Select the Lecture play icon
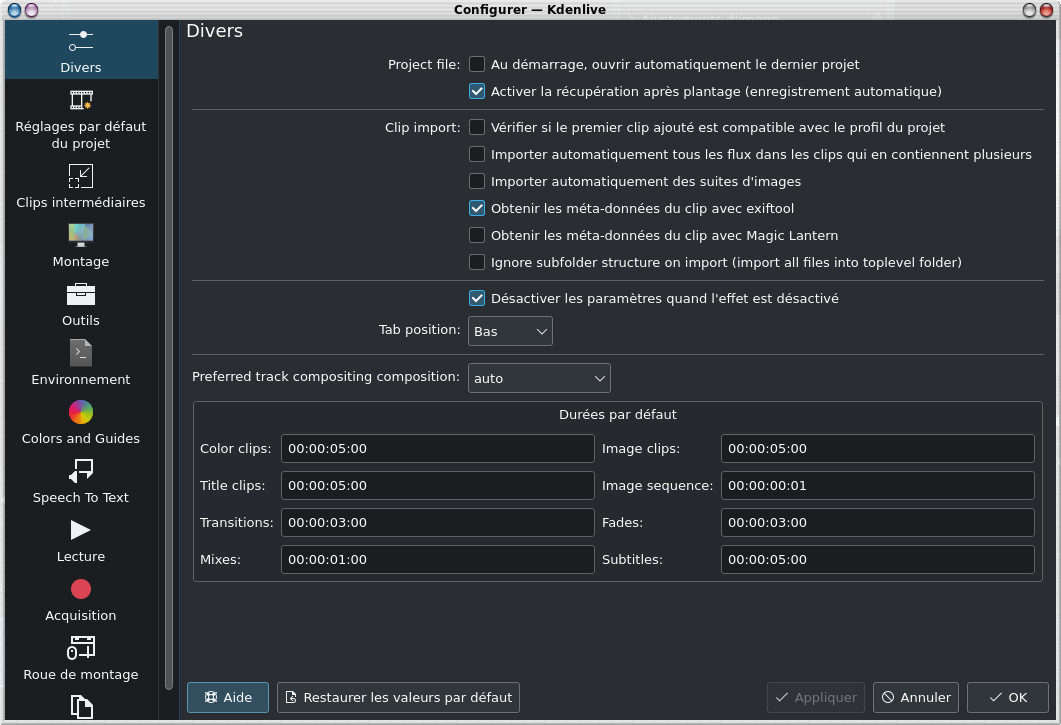 pos(81,530)
